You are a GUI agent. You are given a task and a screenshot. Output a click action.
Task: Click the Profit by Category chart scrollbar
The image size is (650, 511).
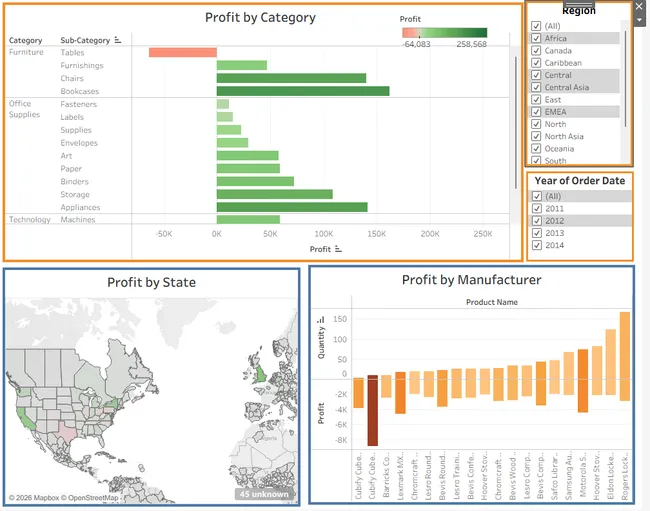516,123
